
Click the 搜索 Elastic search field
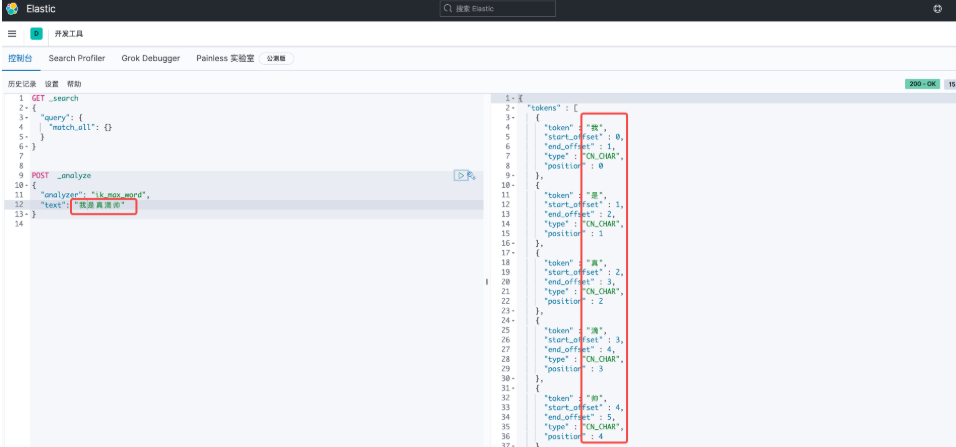click(498, 9)
